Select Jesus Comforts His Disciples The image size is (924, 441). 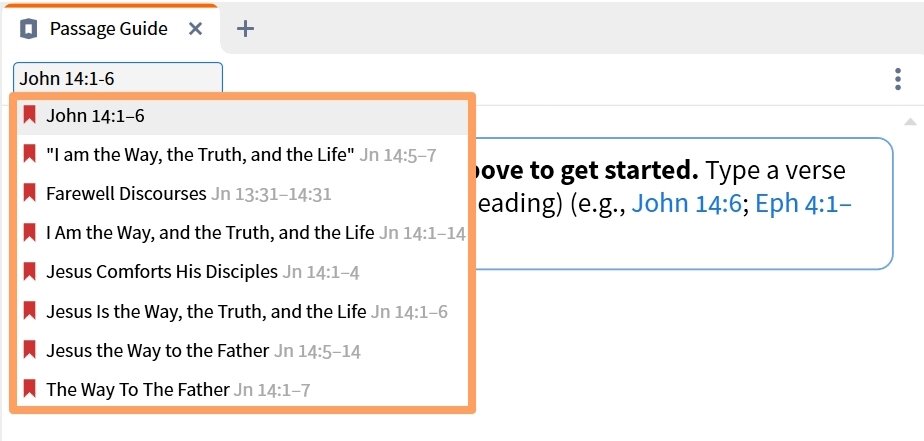[x=162, y=272]
